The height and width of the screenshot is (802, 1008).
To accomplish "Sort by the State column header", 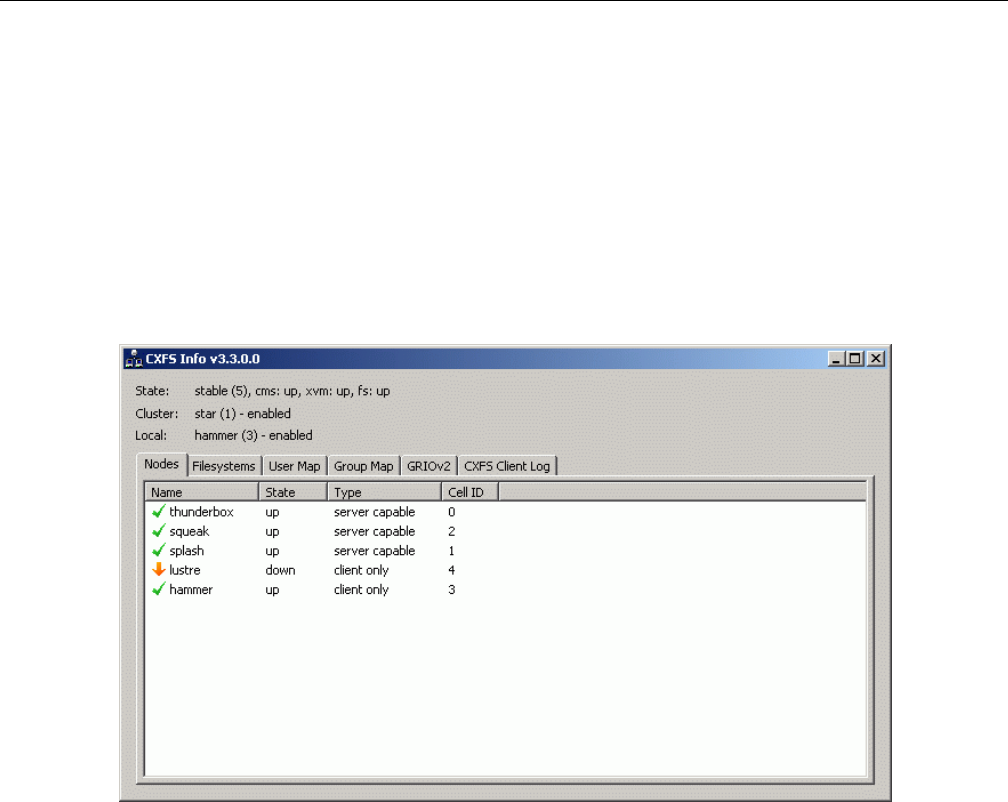I will click(x=293, y=492).
